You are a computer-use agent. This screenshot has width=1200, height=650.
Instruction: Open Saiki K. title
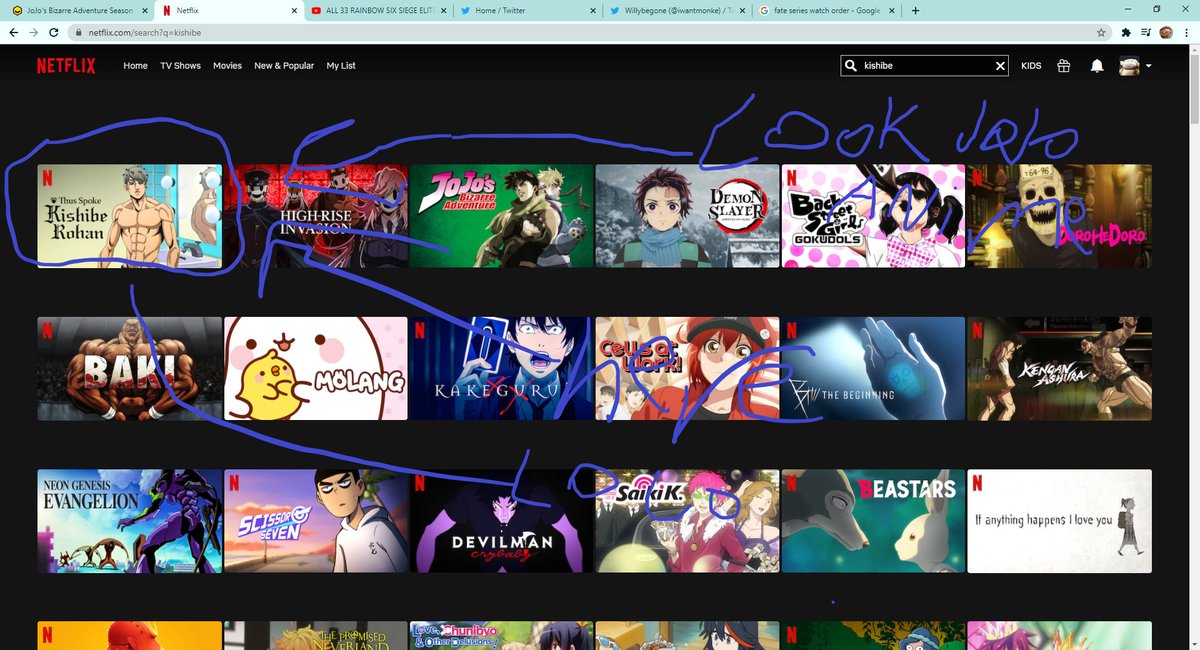688,521
